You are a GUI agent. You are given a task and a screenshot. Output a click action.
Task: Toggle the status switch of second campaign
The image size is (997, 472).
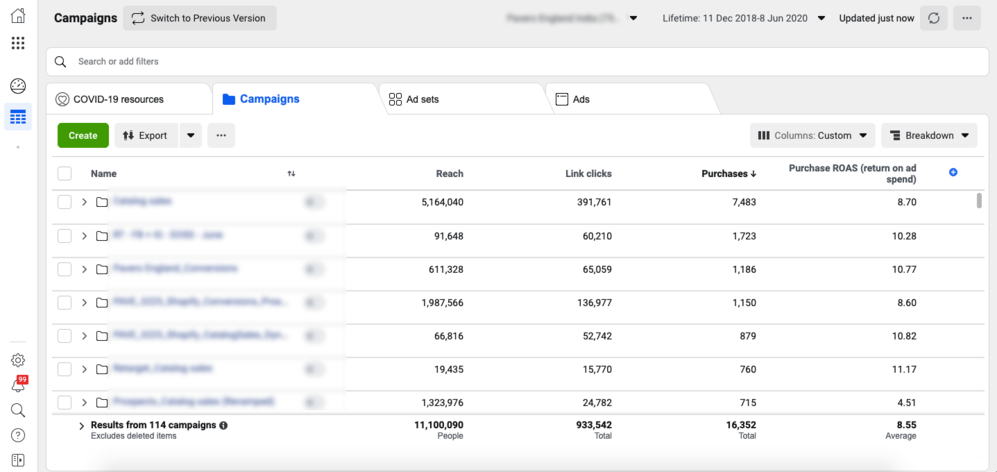pyautogui.click(x=314, y=236)
